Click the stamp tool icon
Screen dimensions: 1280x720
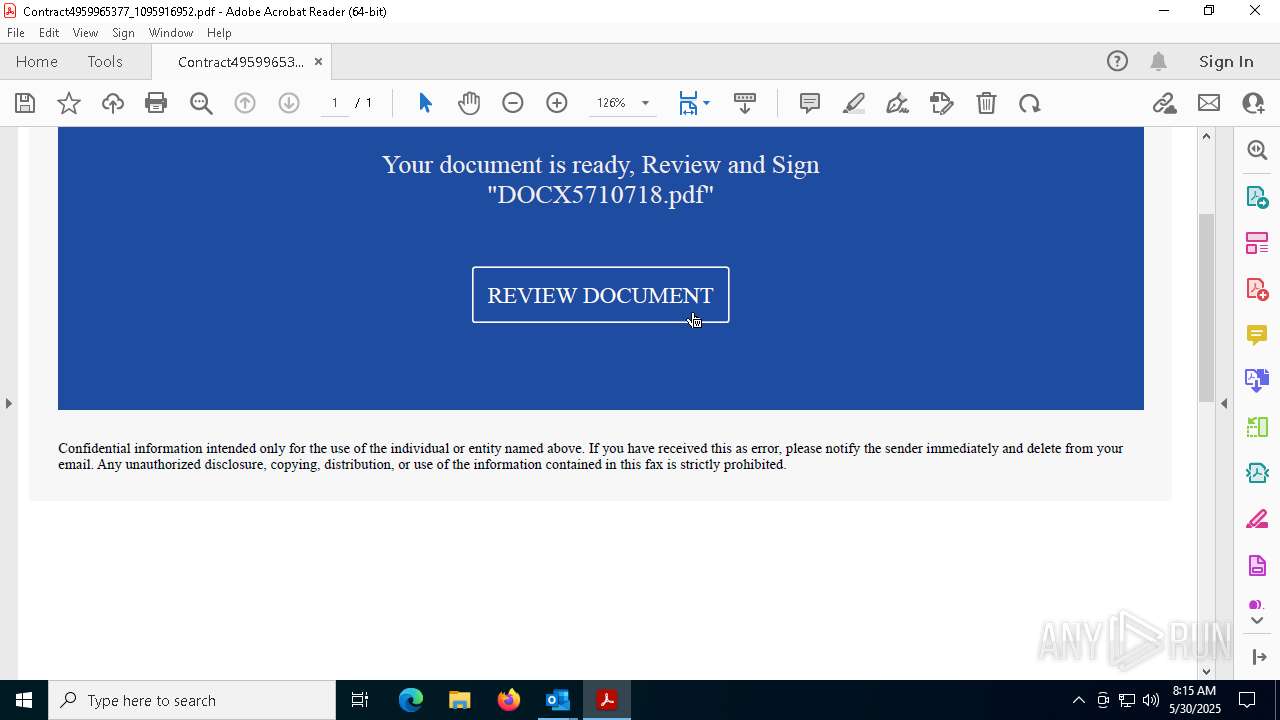coord(942,103)
